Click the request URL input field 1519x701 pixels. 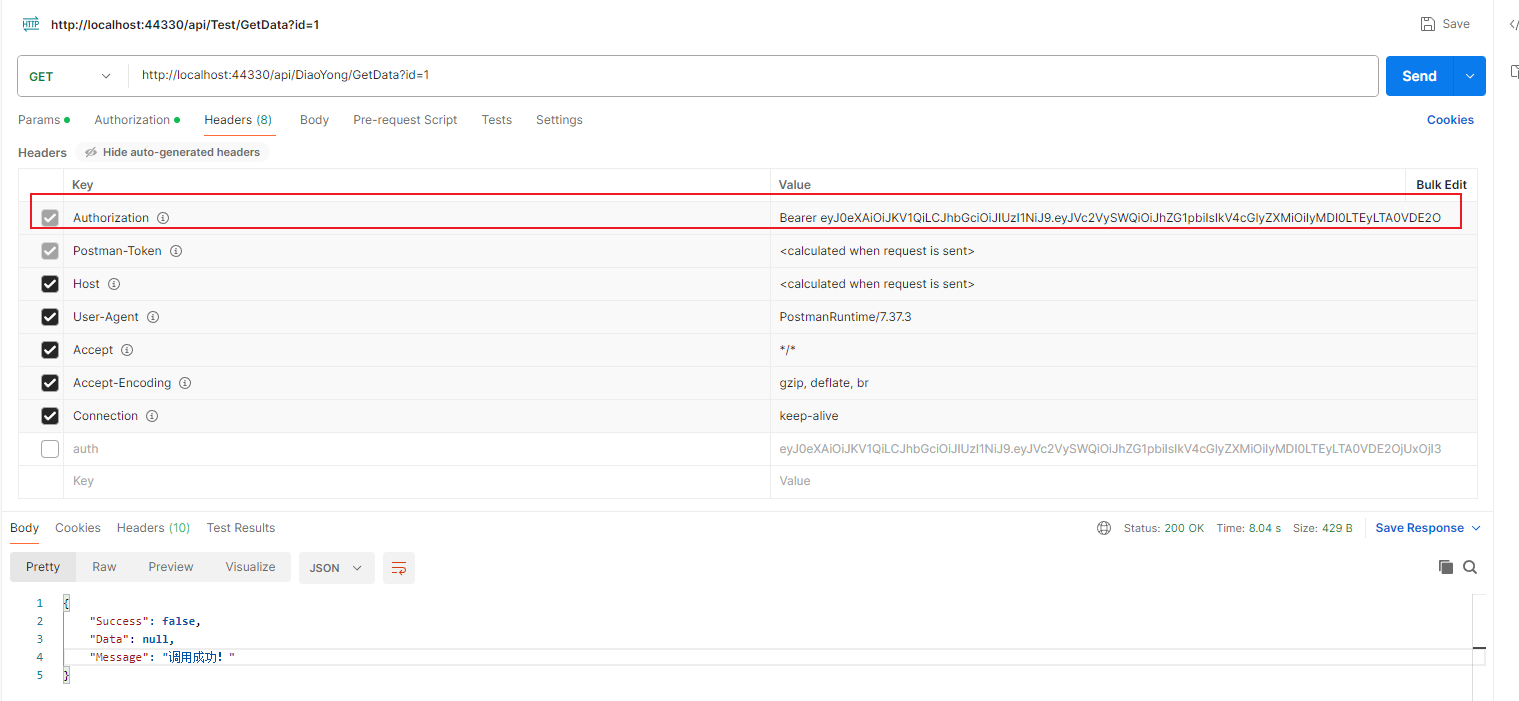tap(600, 75)
